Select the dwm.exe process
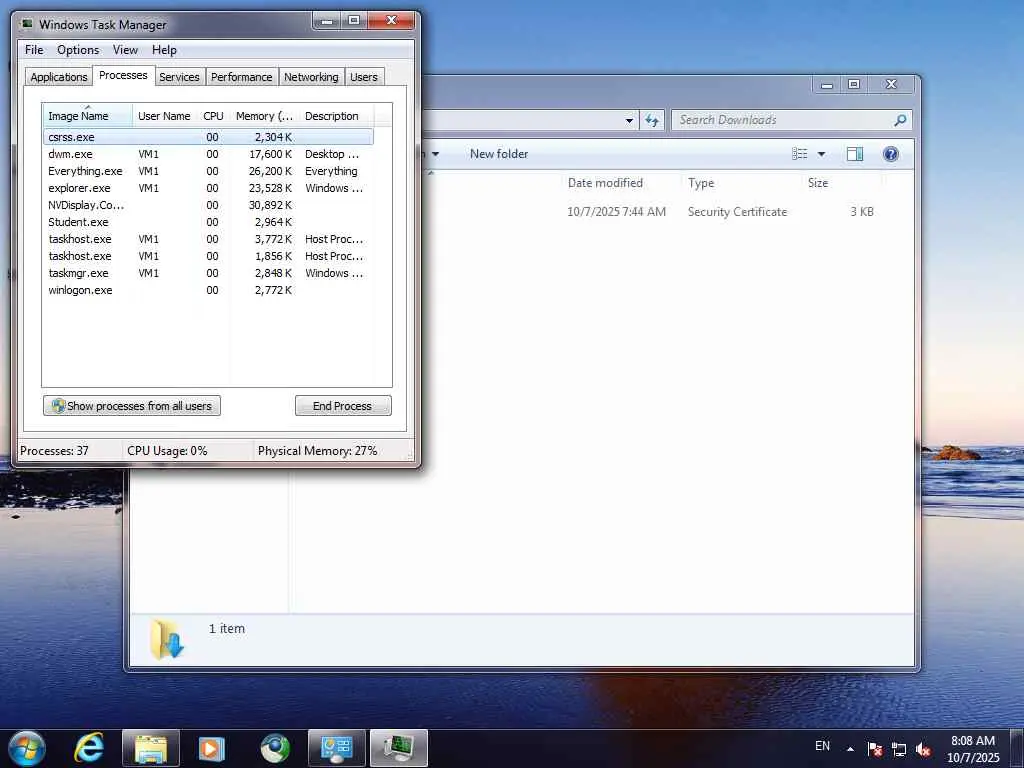The image size is (1024, 768). click(208, 154)
